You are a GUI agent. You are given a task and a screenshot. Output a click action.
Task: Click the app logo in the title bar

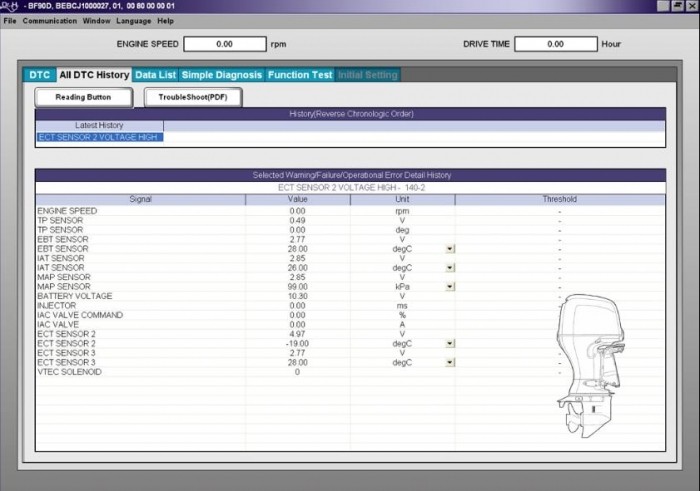tap(11, 6)
